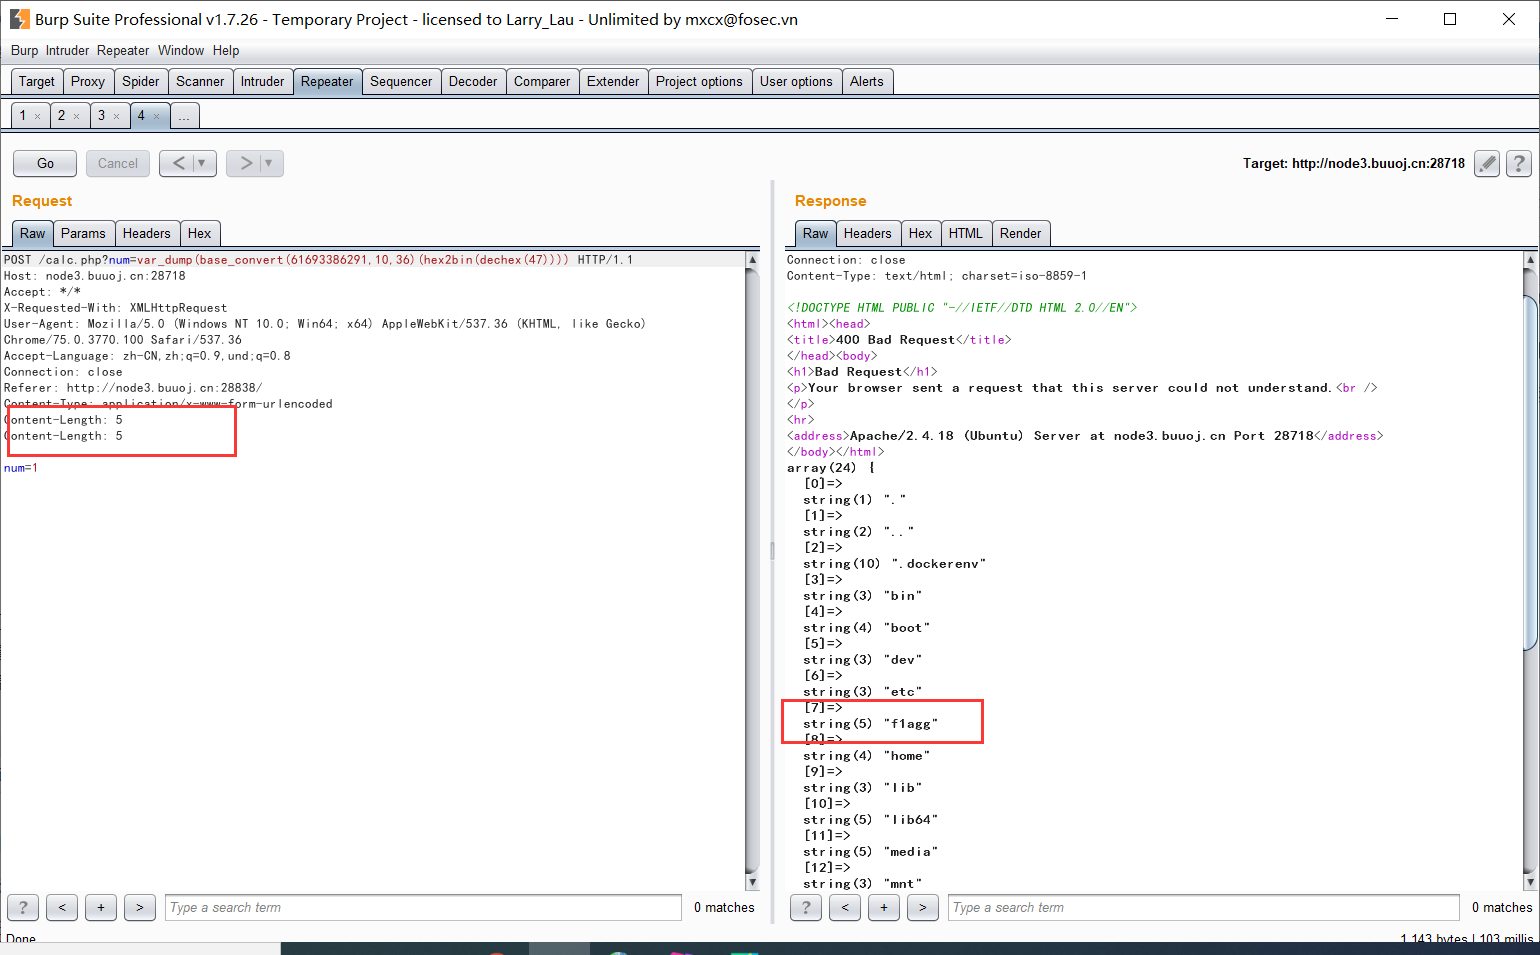Click the Cancel button
The image size is (1540, 955).
[118, 163]
